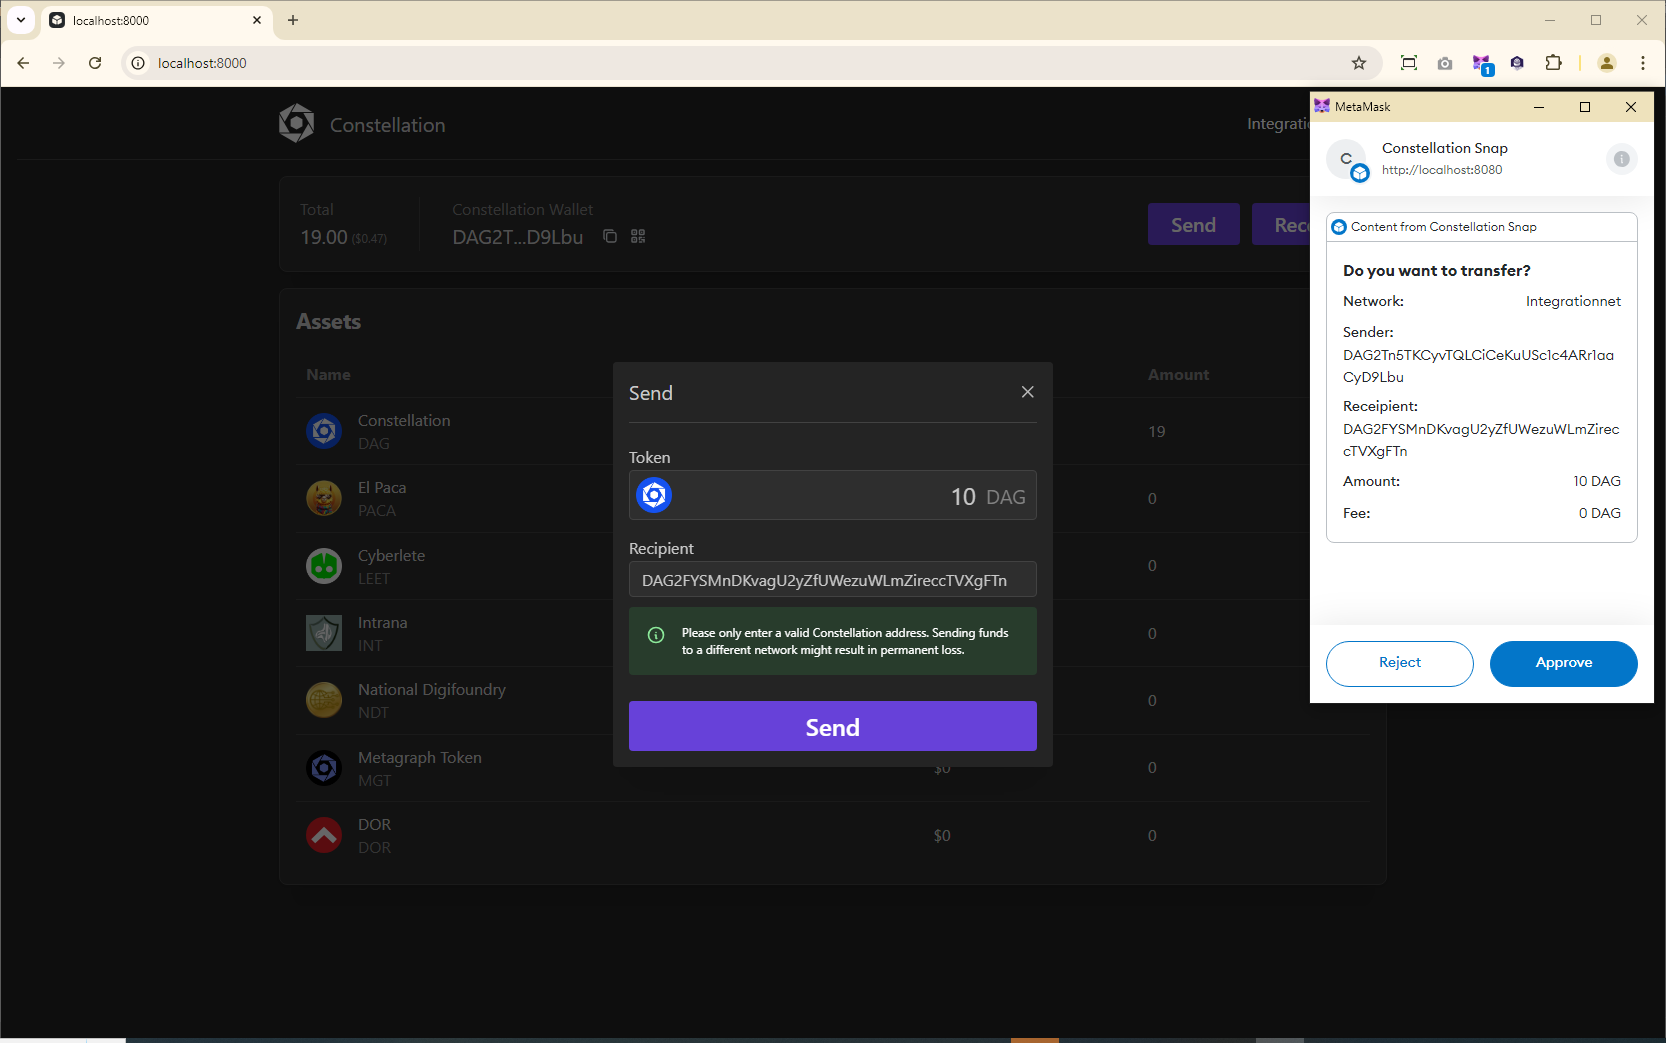Click the screen capture frame icon

pyautogui.click(x=1409, y=63)
